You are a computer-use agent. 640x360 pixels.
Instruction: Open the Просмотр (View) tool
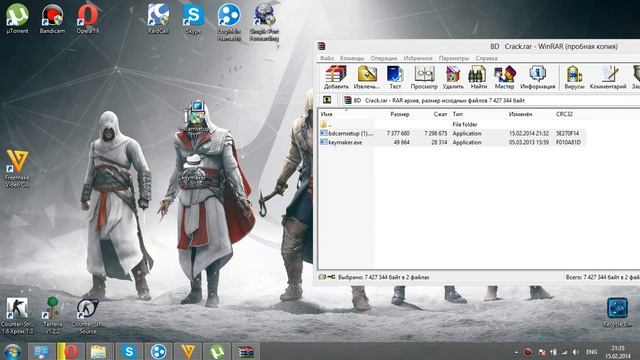(x=424, y=77)
